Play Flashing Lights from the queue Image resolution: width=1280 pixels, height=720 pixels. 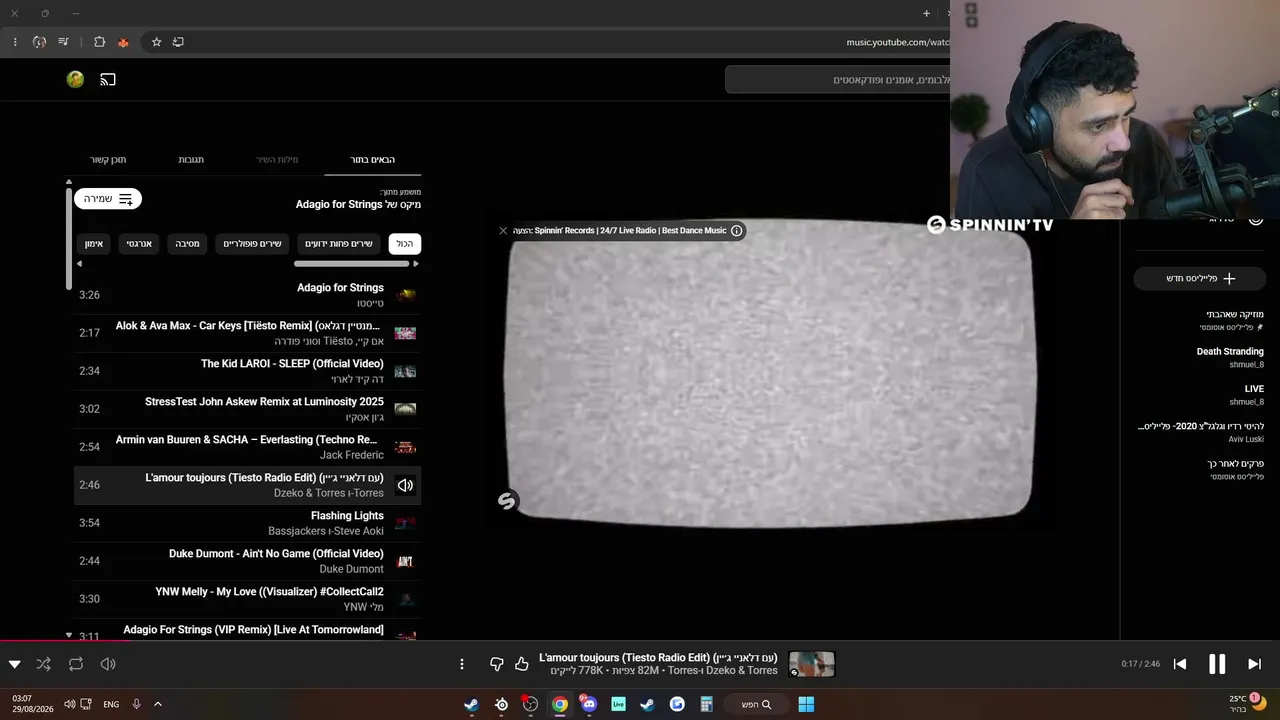point(247,523)
